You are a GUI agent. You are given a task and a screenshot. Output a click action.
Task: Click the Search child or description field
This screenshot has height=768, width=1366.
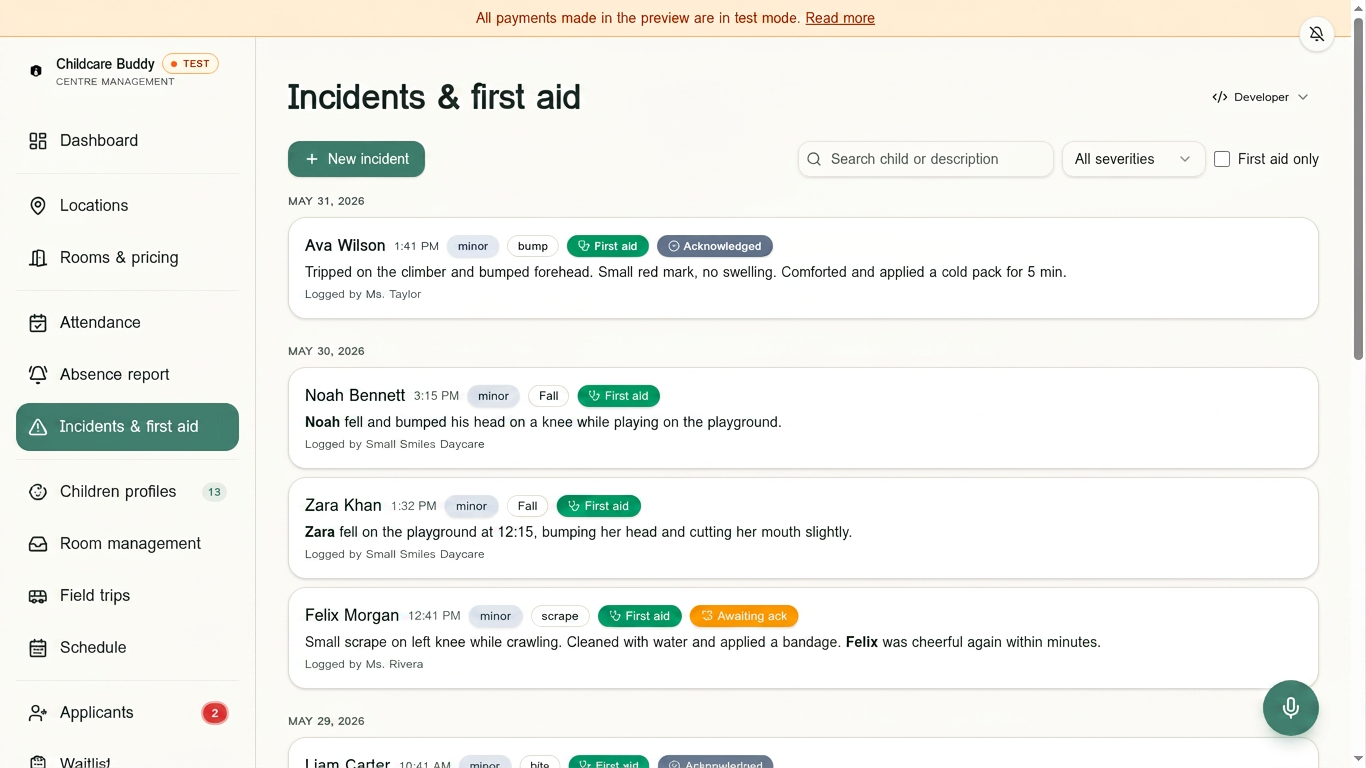click(x=926, y=159)
